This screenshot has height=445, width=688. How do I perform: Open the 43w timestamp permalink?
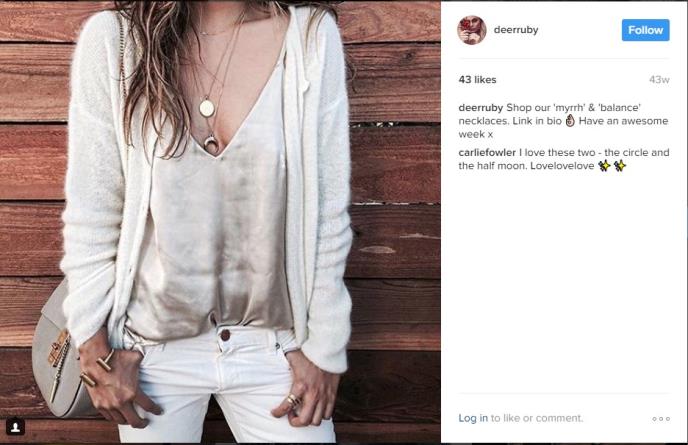pyautogui.click(x=659, y=80)
